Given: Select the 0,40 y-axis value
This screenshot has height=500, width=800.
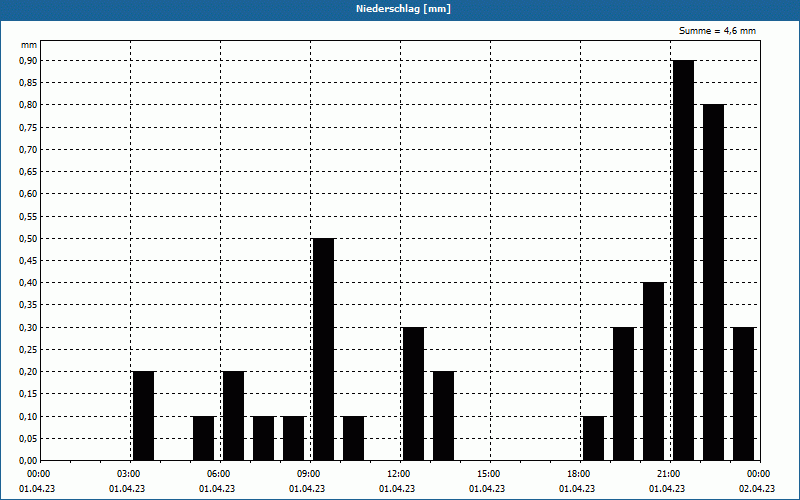Looking at the screenshot, I should pyautogui.click(x=28, y=283).
